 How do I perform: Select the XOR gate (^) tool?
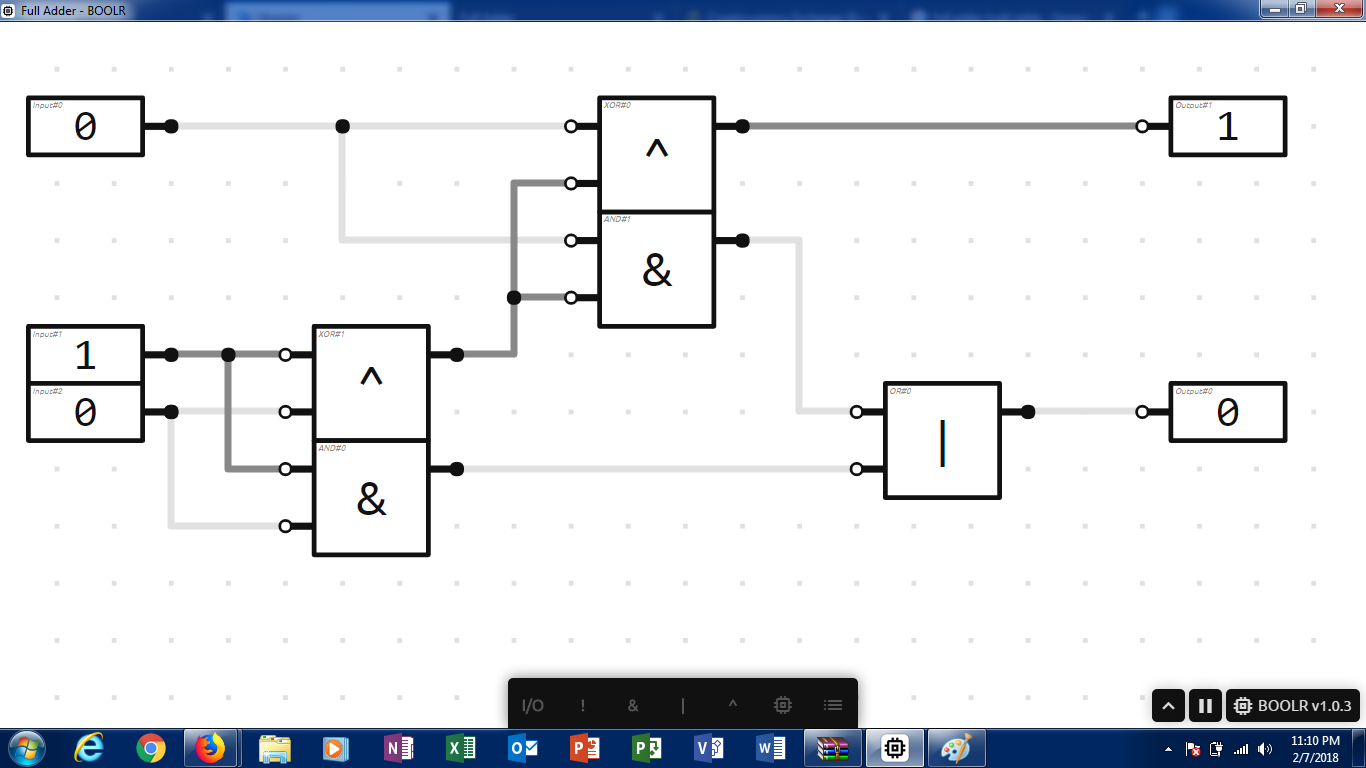[733, 705]
